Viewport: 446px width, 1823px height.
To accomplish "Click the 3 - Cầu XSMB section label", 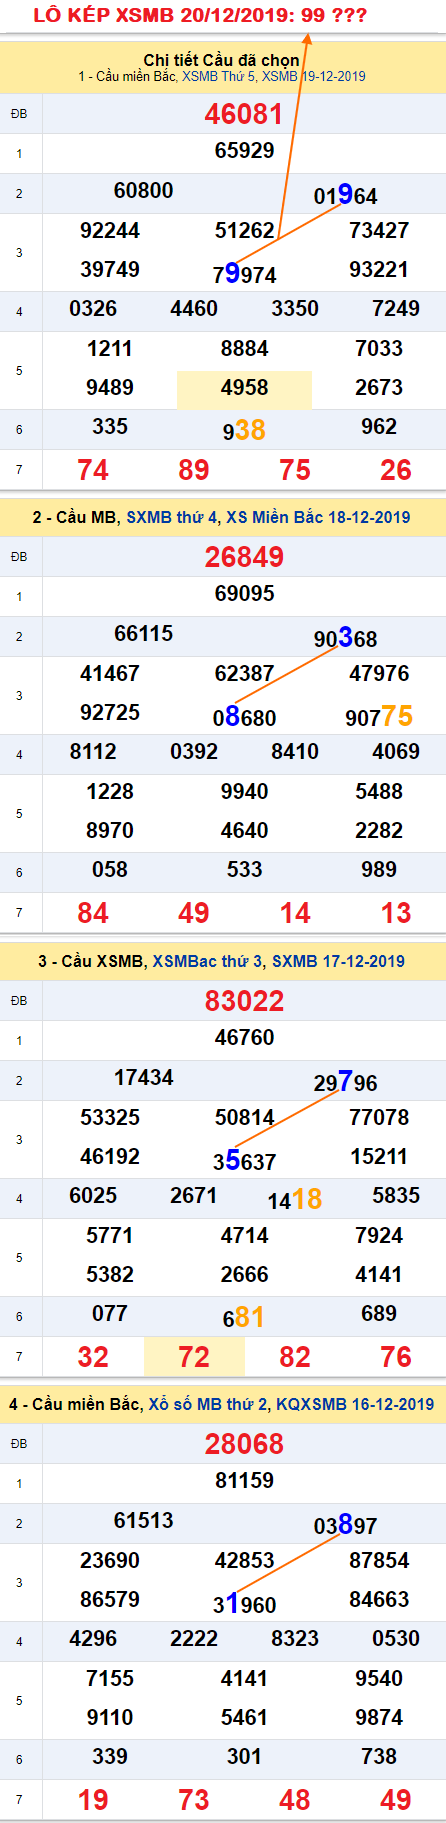I will [x=91, y=961].
